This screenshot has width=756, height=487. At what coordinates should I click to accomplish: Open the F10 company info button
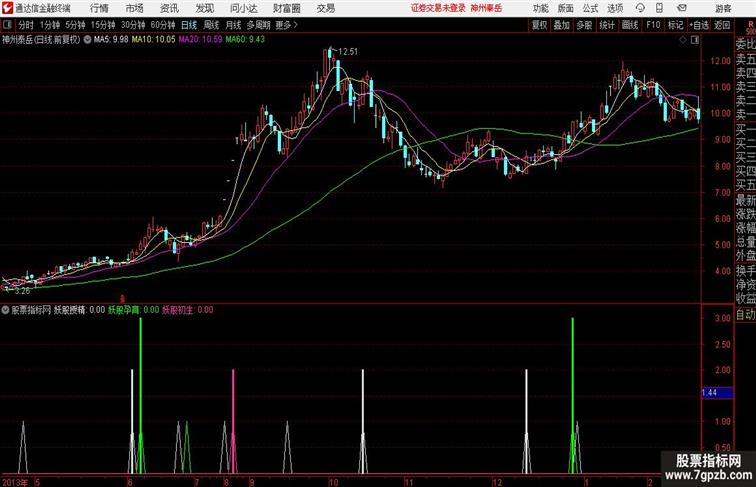(653, 25)
